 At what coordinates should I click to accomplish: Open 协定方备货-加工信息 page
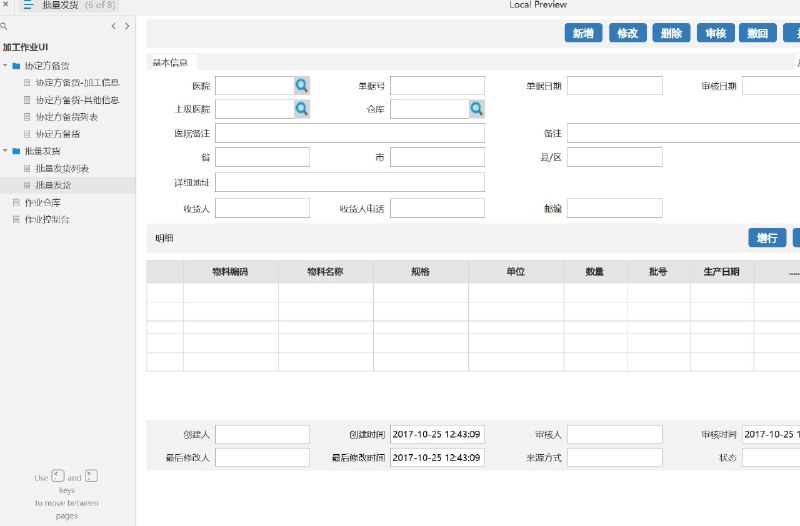tap(77, 83)
